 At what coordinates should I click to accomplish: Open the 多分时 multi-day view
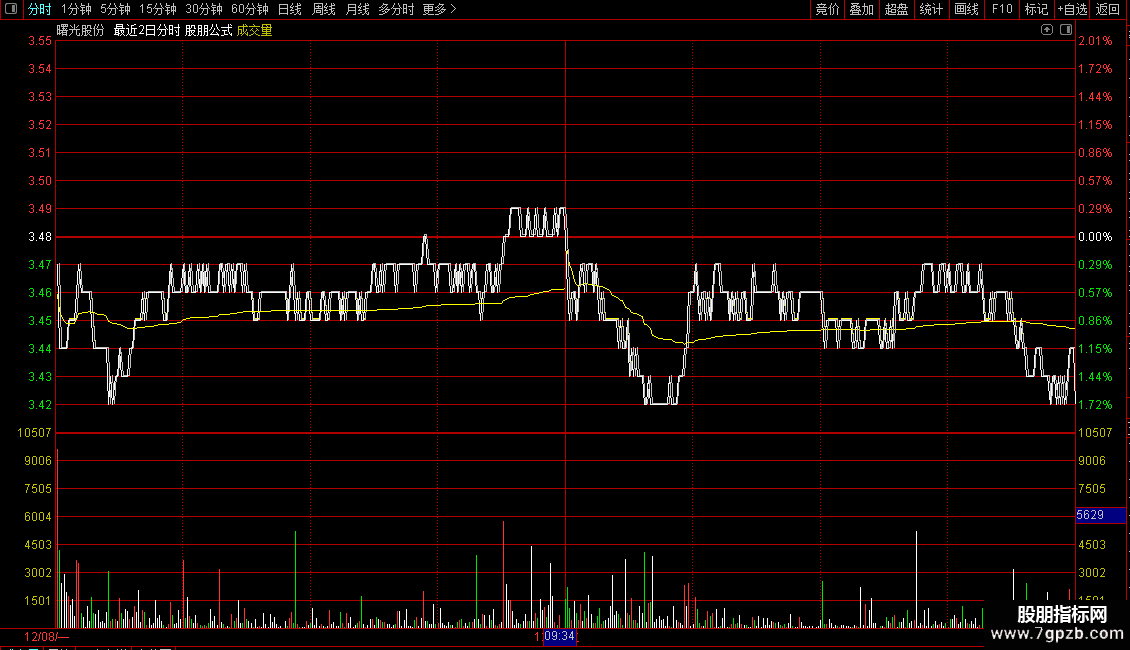coord(396,9)
